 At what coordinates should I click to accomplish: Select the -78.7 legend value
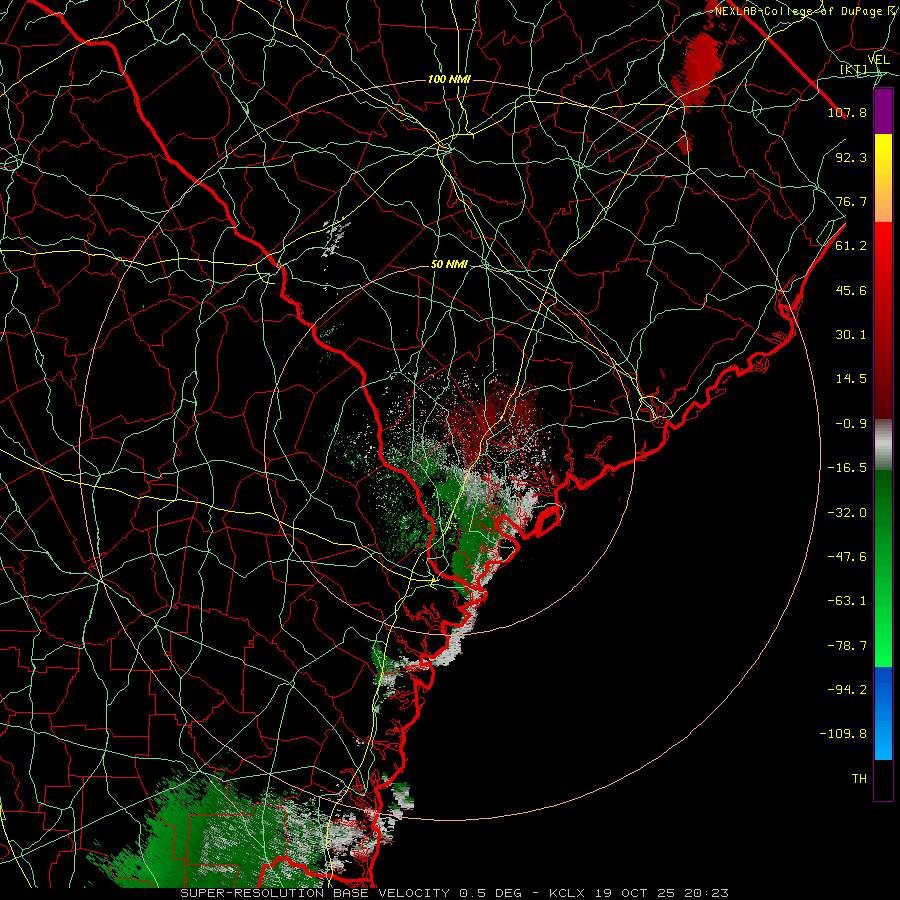tap(847, 646)
